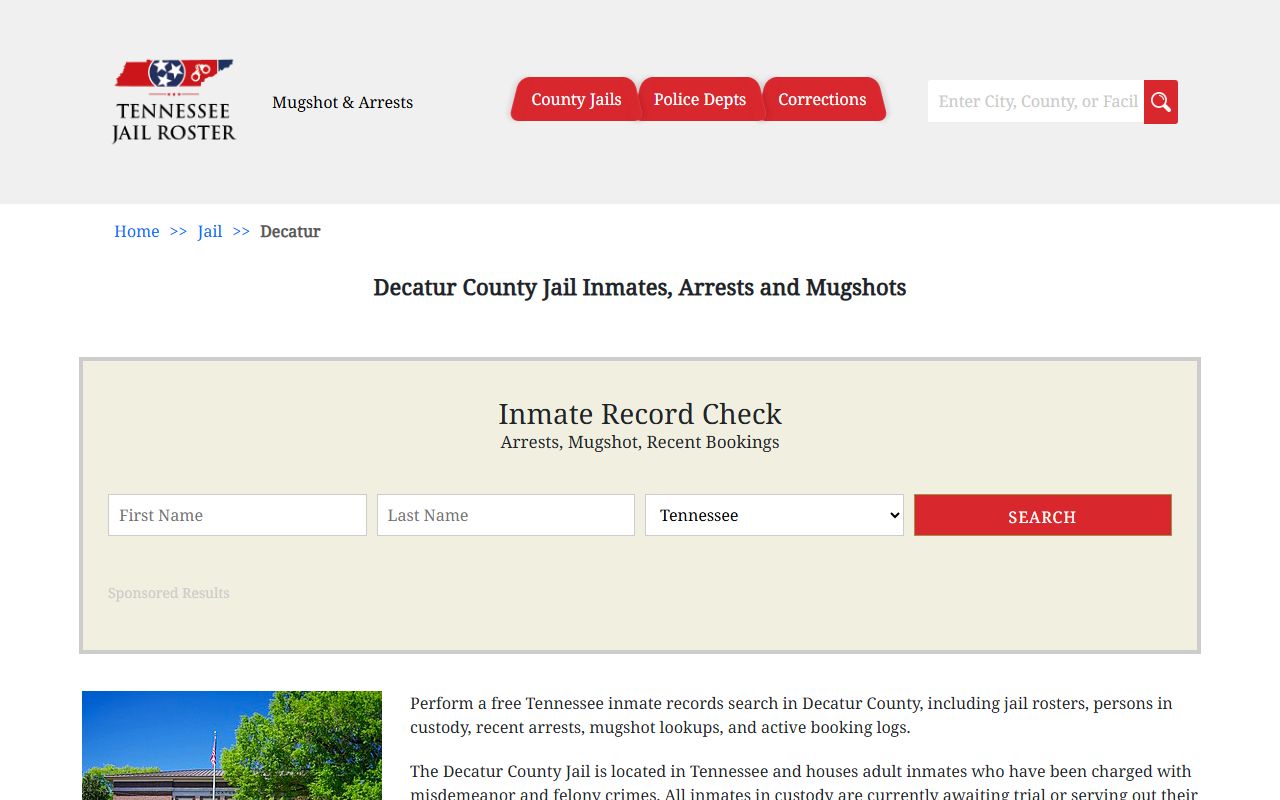Click the Decatur County Jail page heading
Image resolution: width=1280 pixels, height=800 pixels.
point(640,288)
